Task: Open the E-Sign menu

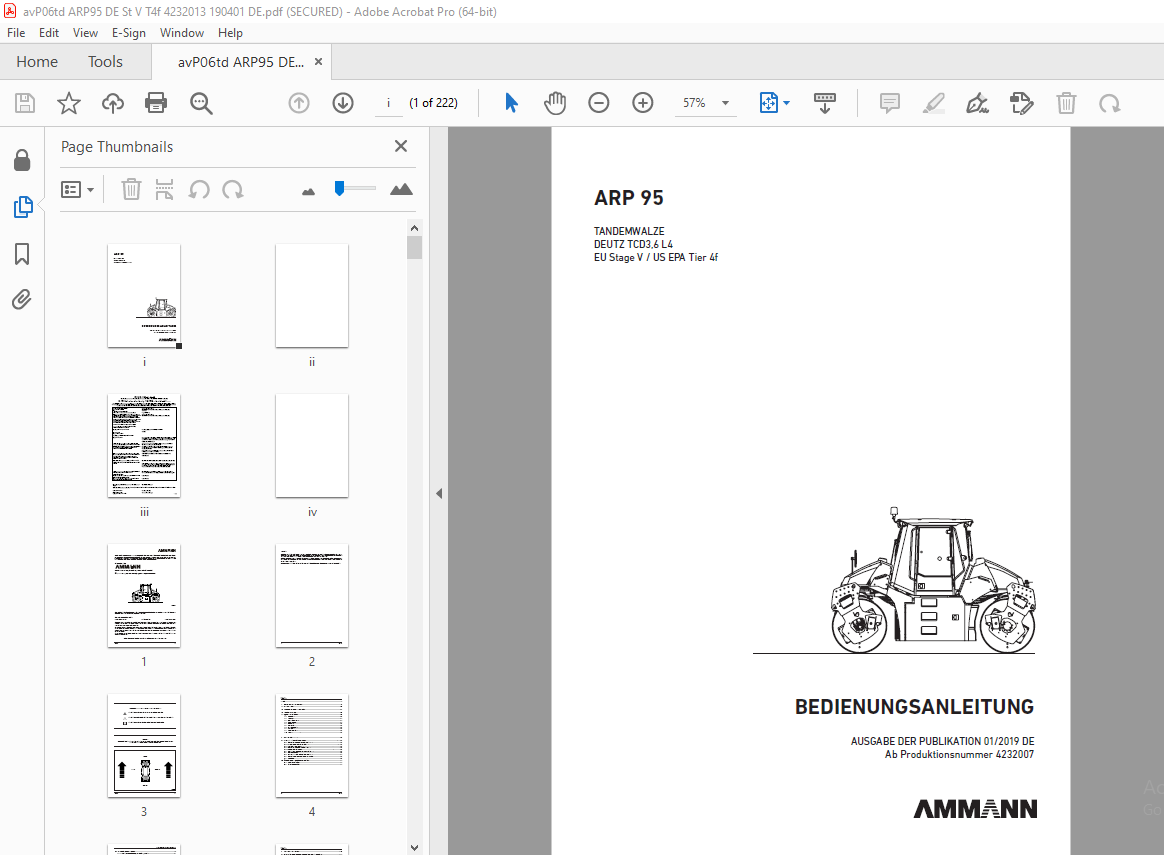Action: tap(128, 33)
